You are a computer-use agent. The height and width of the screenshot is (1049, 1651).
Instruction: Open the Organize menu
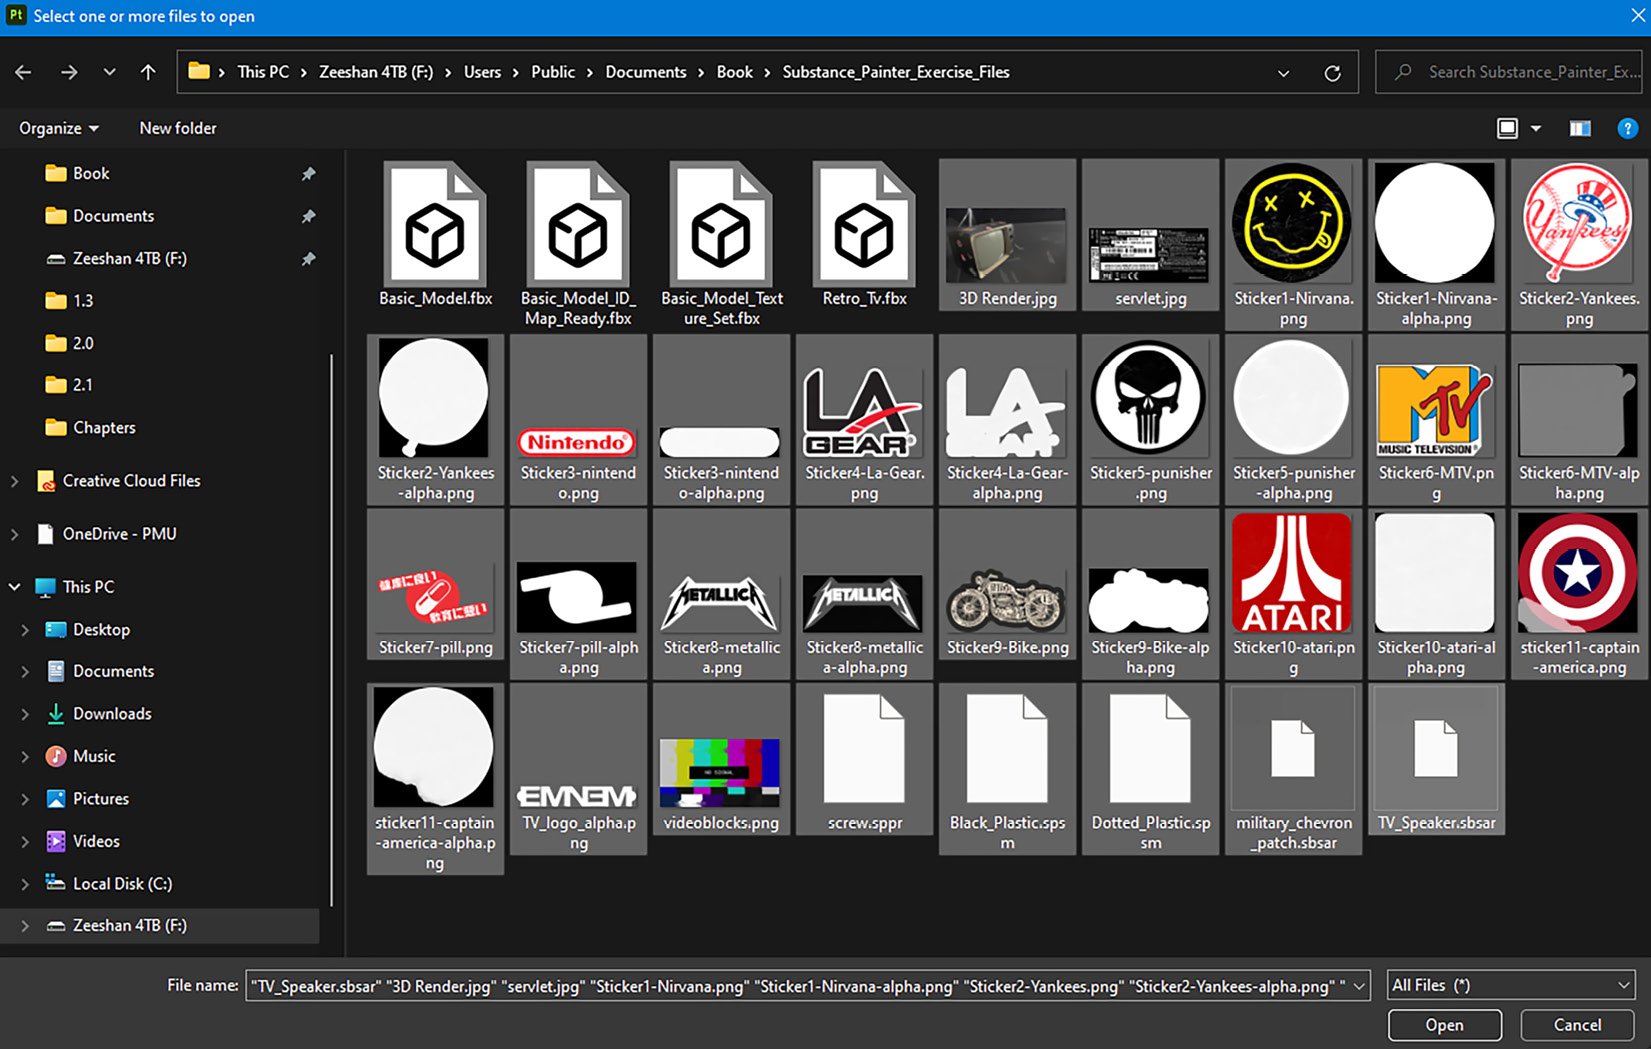59,128
